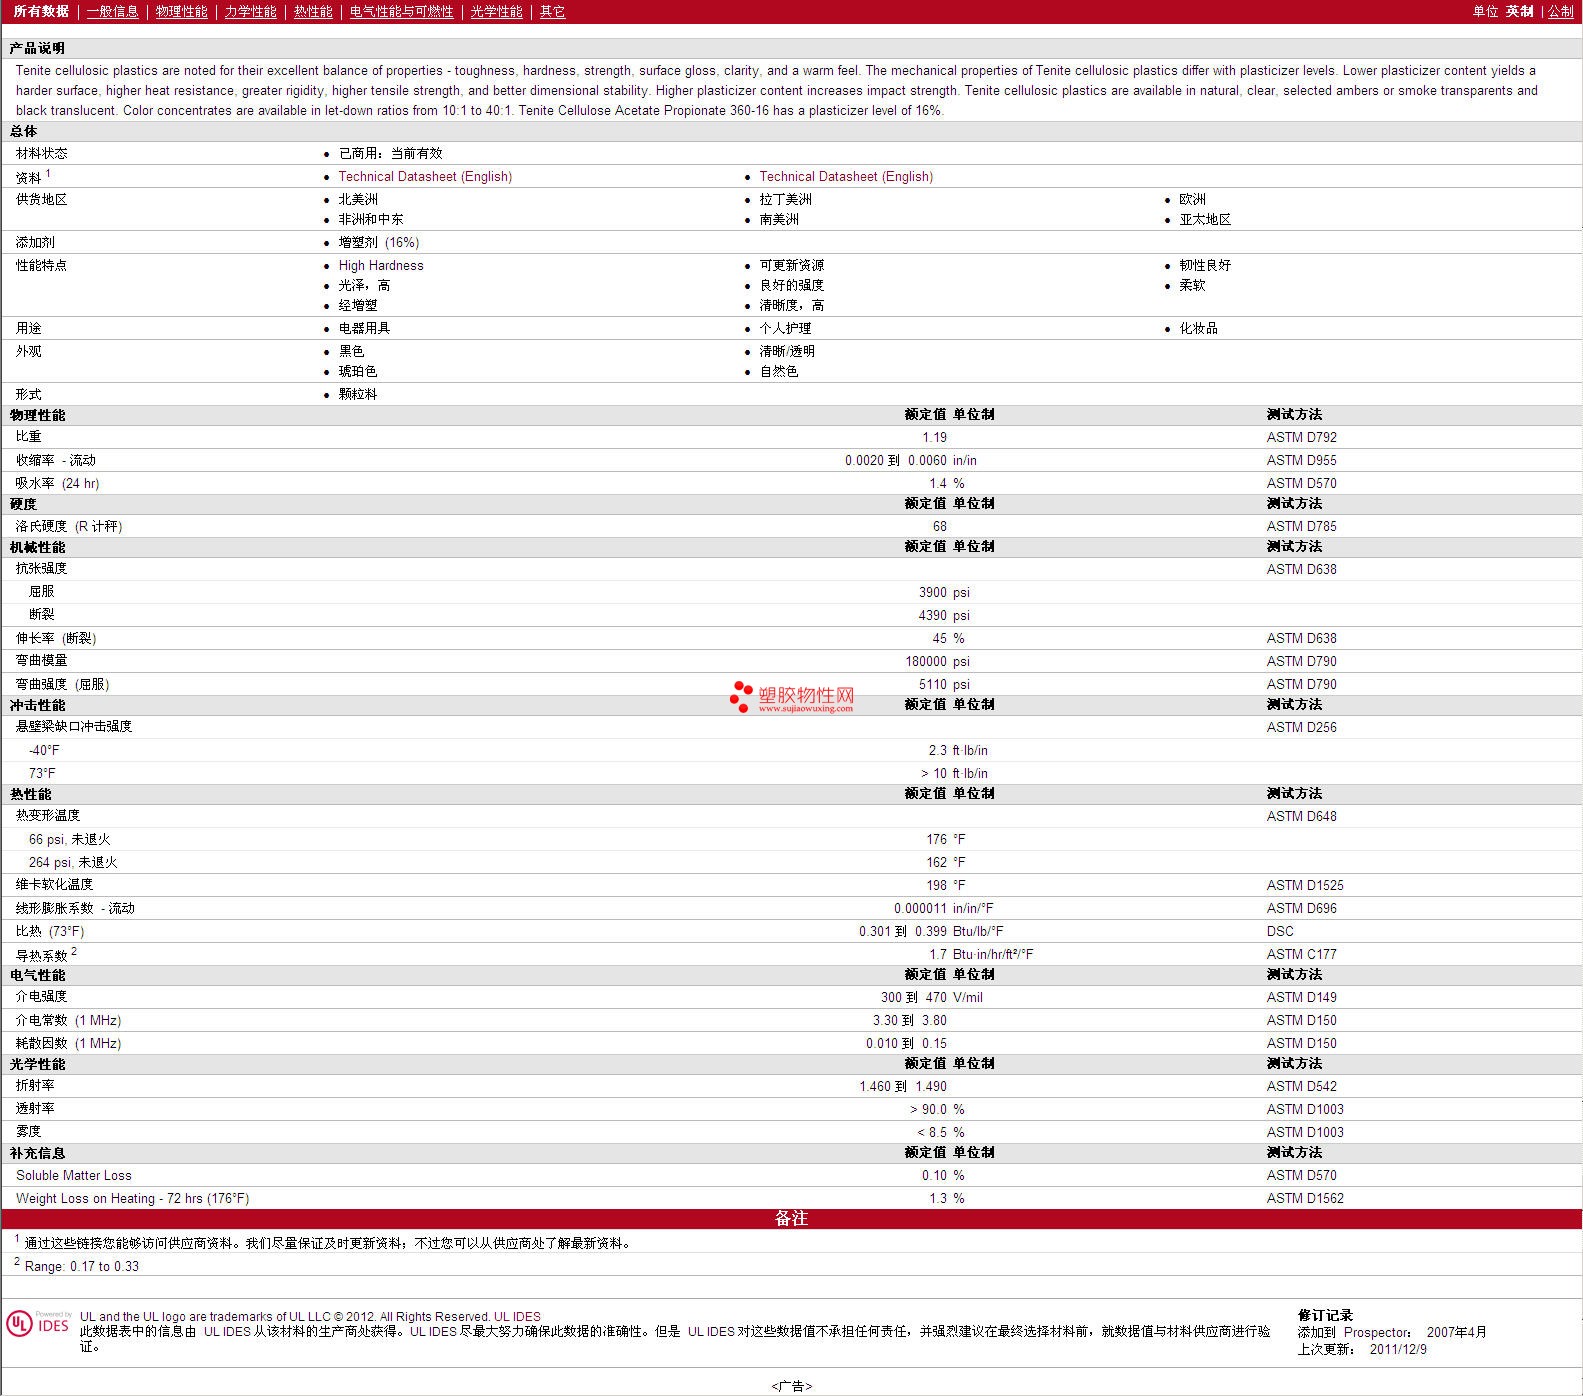The image size is (1583, 1396).
Task: Click the High Hardness feature entry
Action: (381, 265)
